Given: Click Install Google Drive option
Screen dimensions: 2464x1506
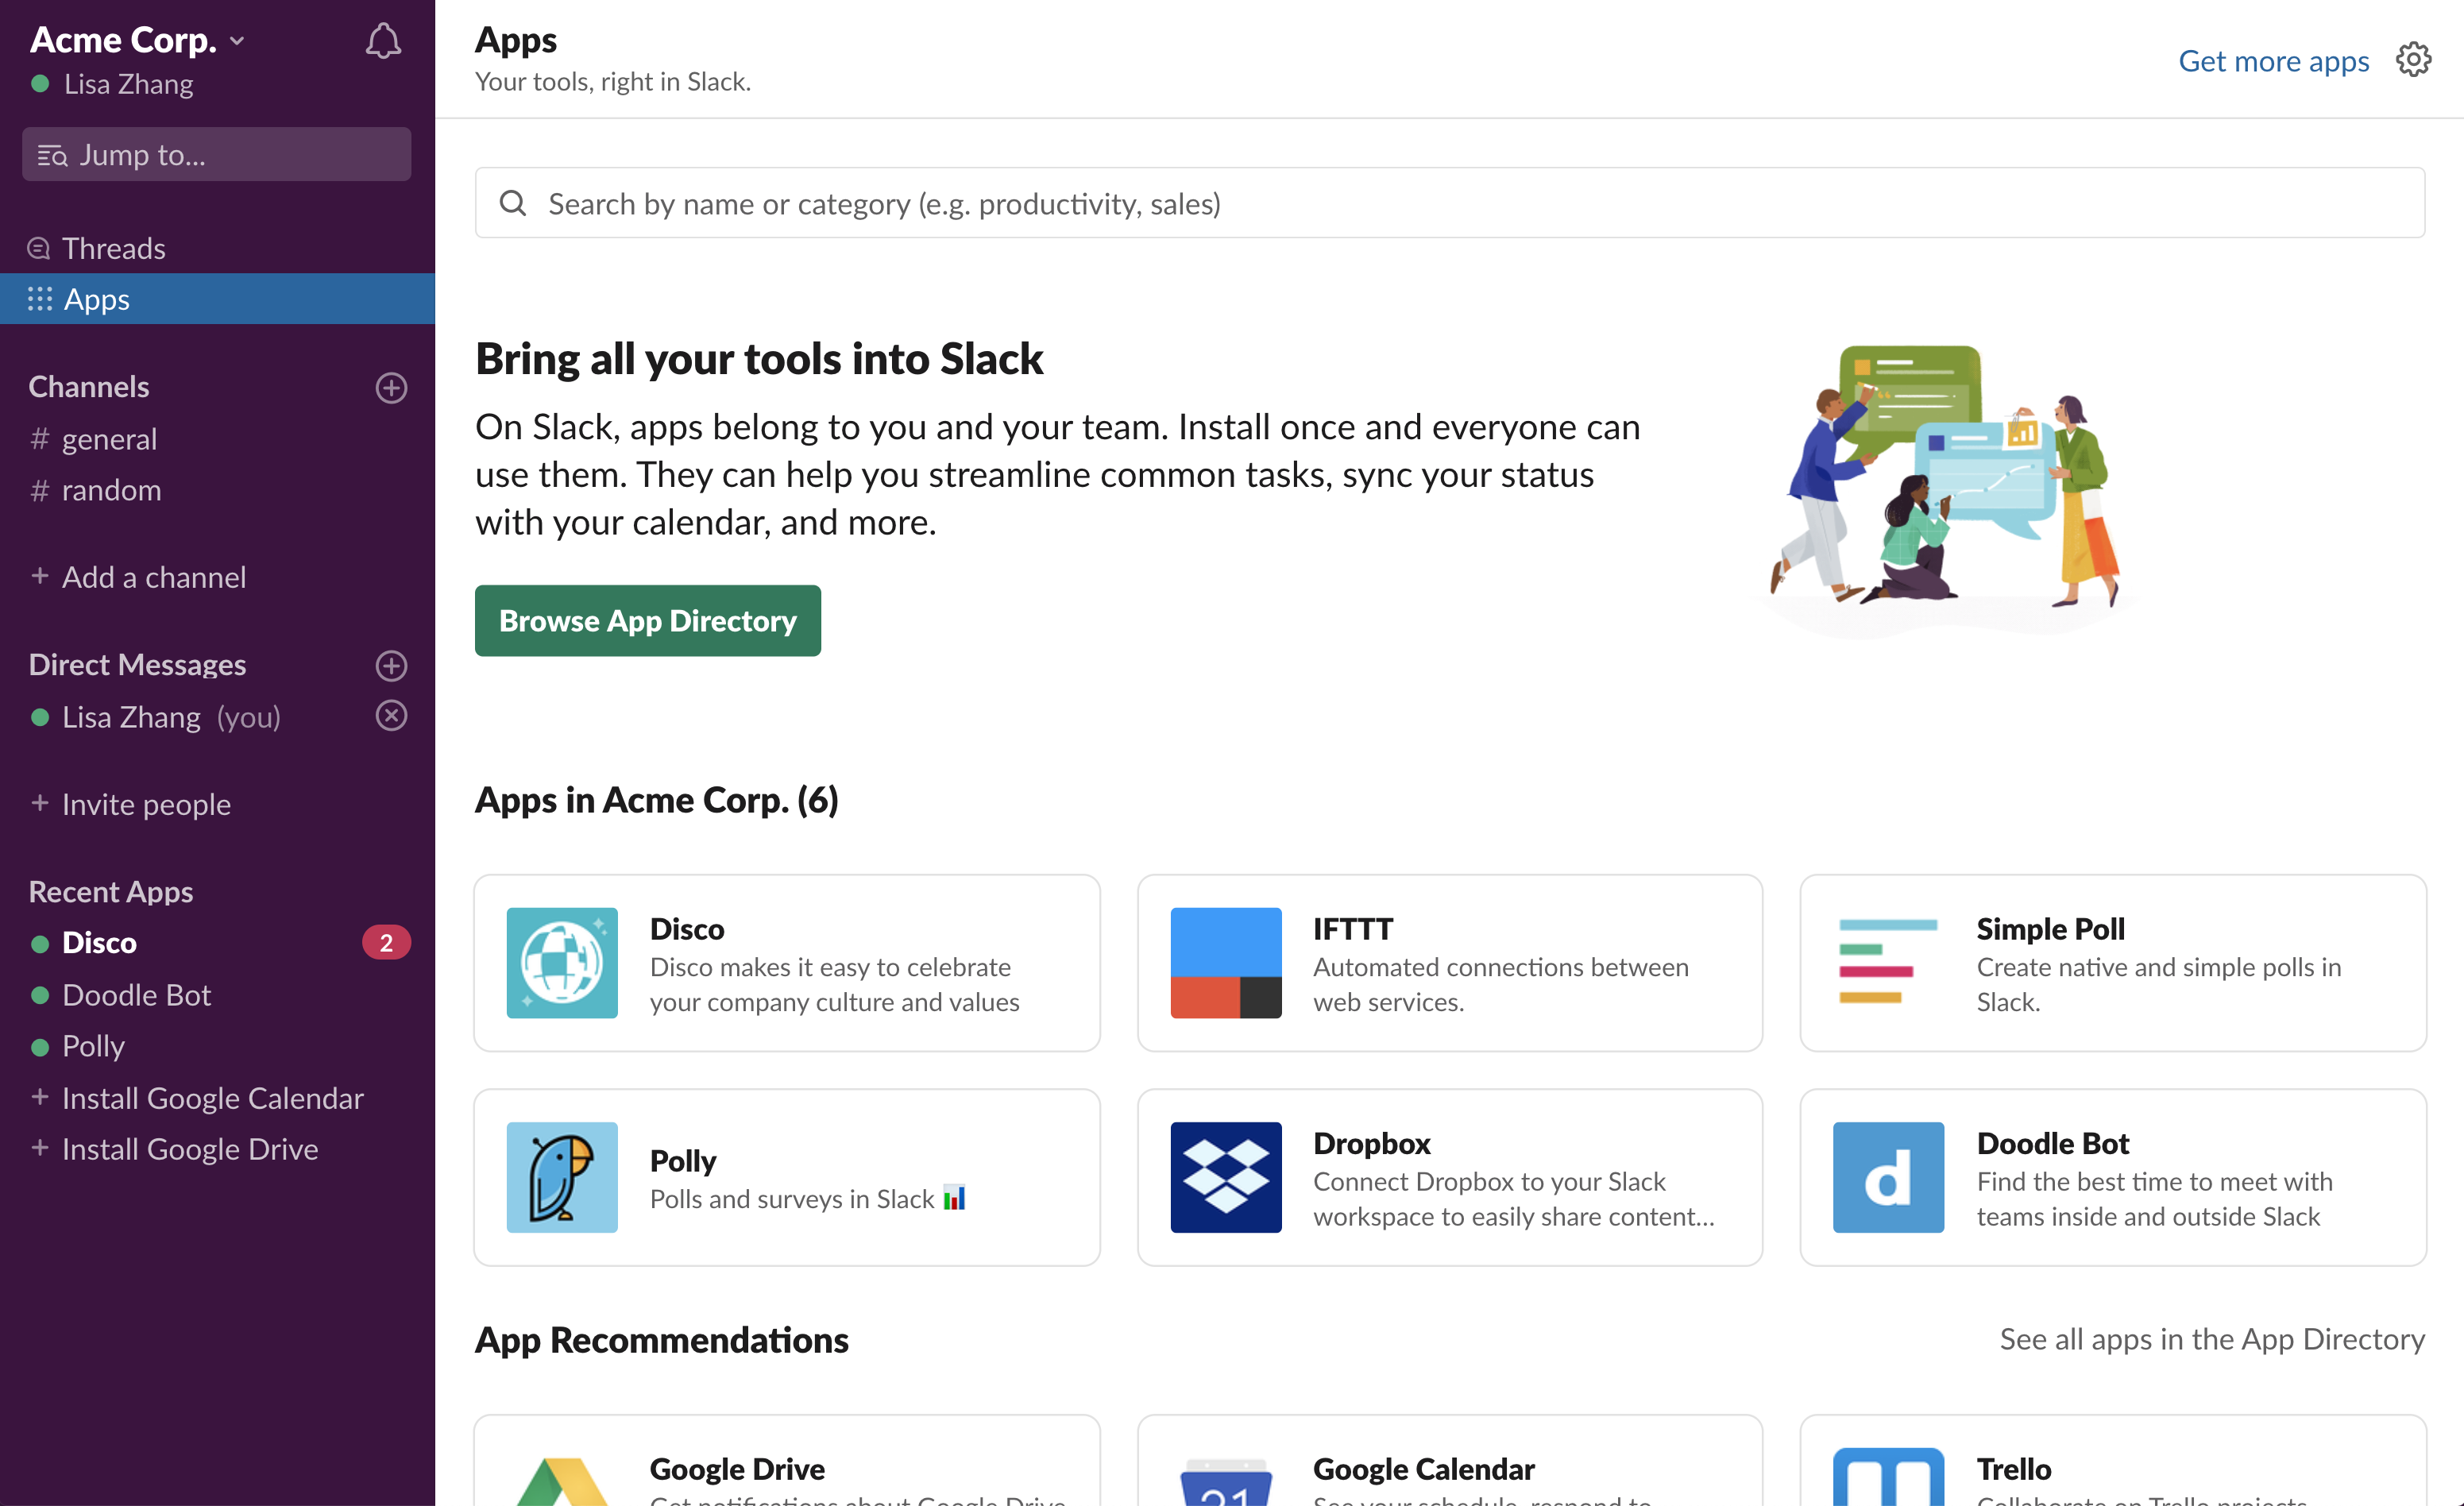Looking at the screenshot, I should point(190,1149).
